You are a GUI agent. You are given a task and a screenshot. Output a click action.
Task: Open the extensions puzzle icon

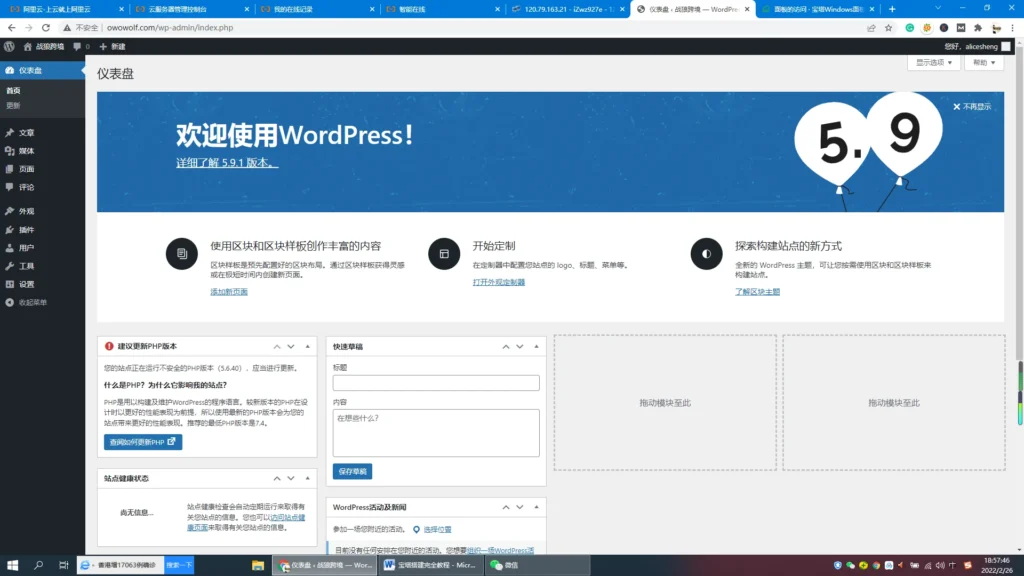(978, 28)
